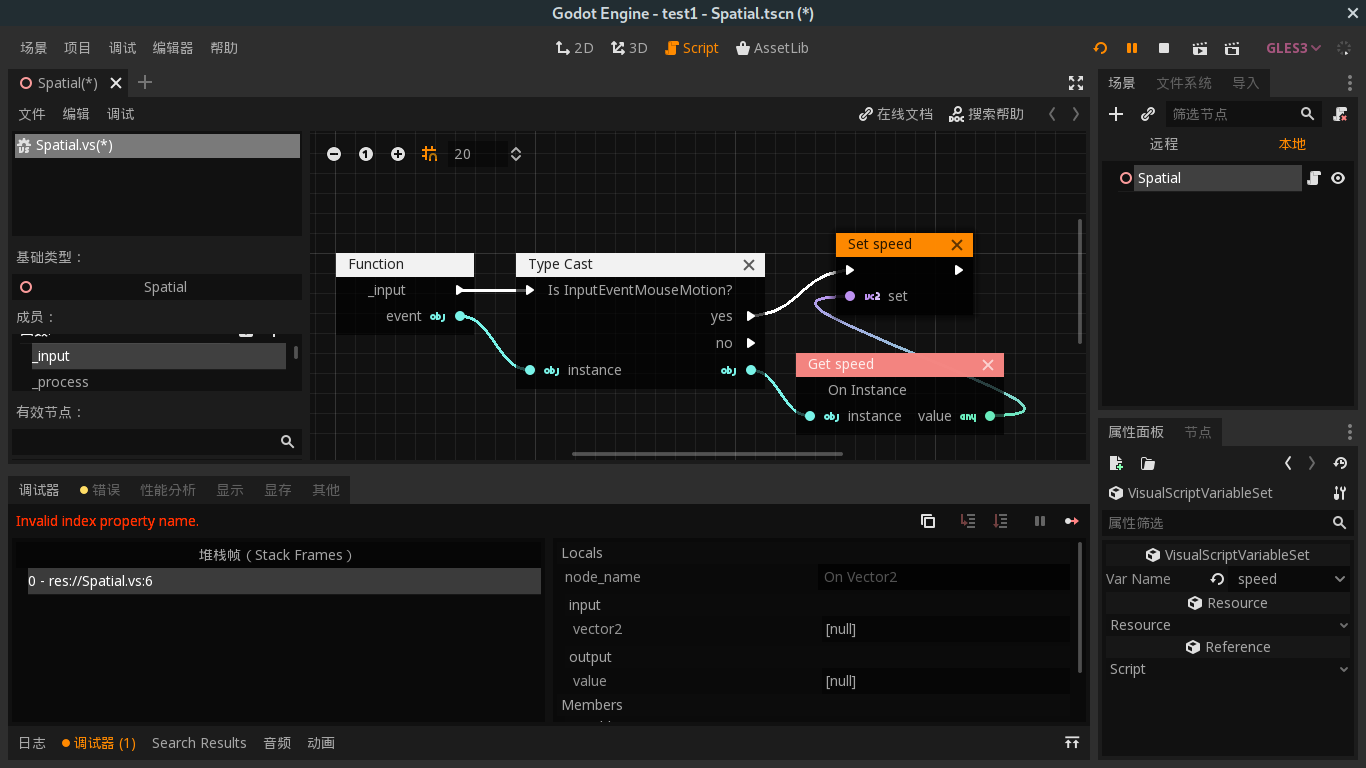Add a new scene tab with the plus icon
1366x768 pixels.
coord(145,82)
